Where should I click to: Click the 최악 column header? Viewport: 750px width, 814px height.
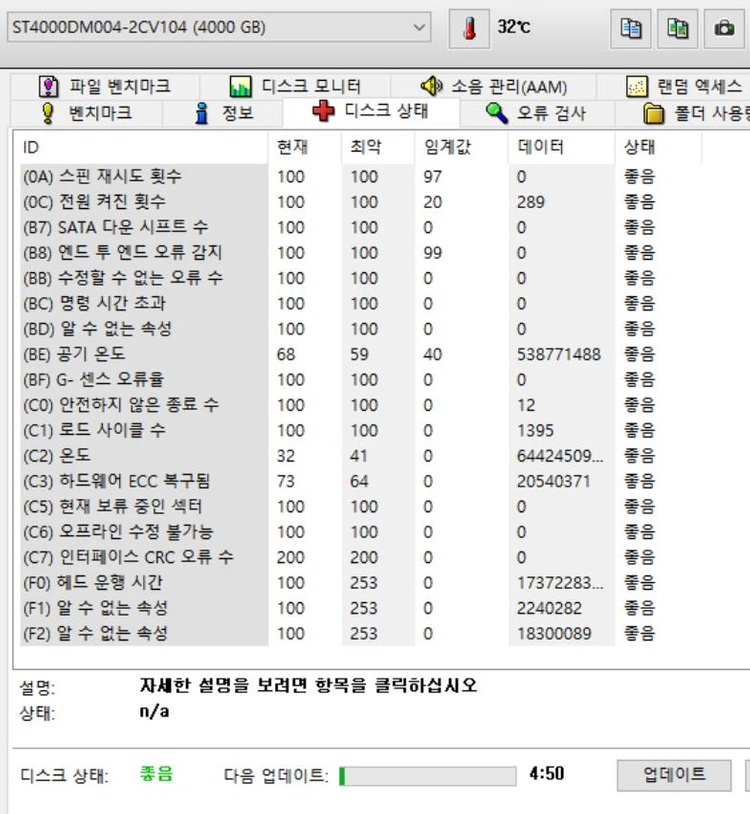click(x=378, y=147)
